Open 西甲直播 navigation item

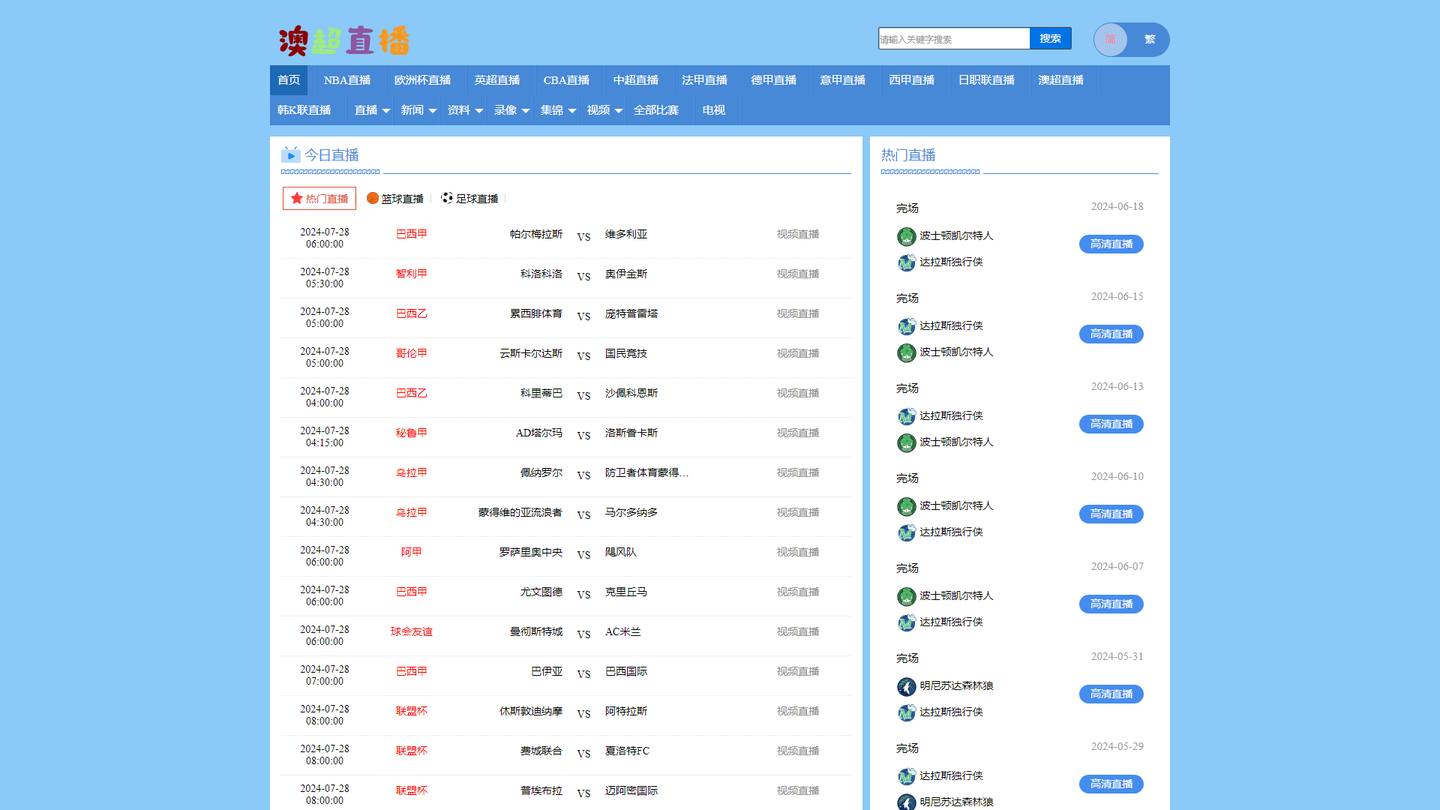pyautogui.click(x=912, y=80)
